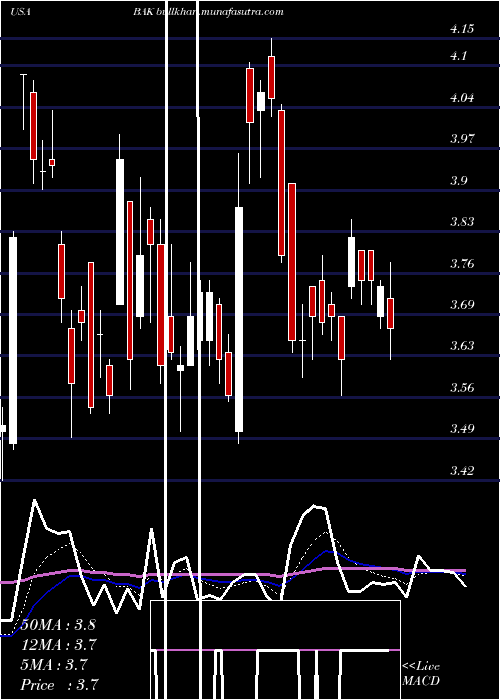
Task: Click the 3.83 price axis label
Action: click(x=462, y=222)
